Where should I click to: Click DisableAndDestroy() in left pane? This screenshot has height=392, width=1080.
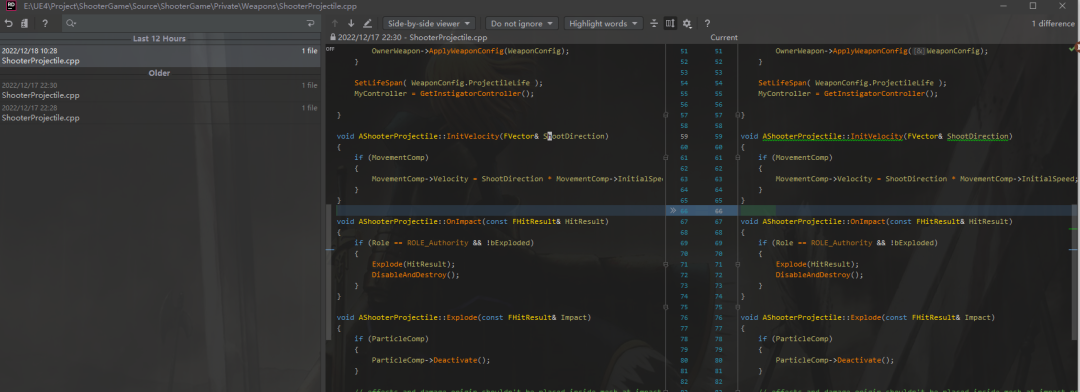415,274
